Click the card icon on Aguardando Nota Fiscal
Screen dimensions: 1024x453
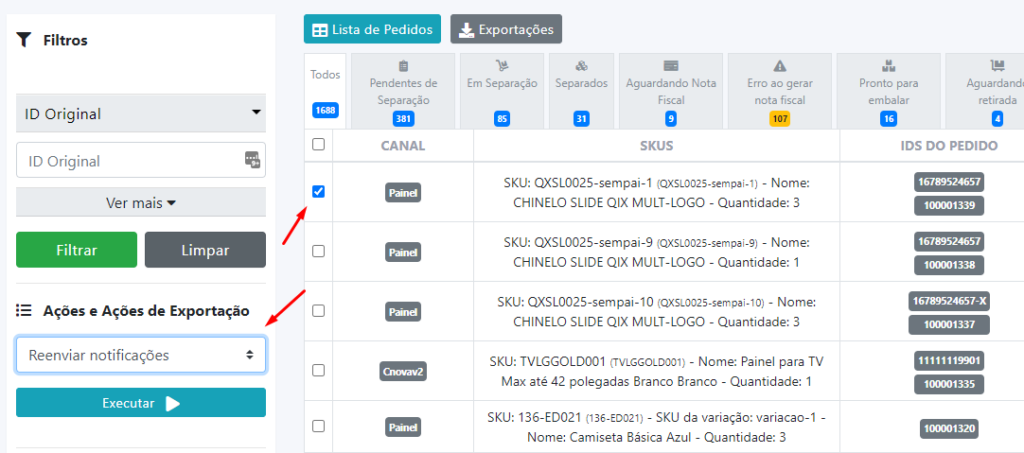click(671, 65)
